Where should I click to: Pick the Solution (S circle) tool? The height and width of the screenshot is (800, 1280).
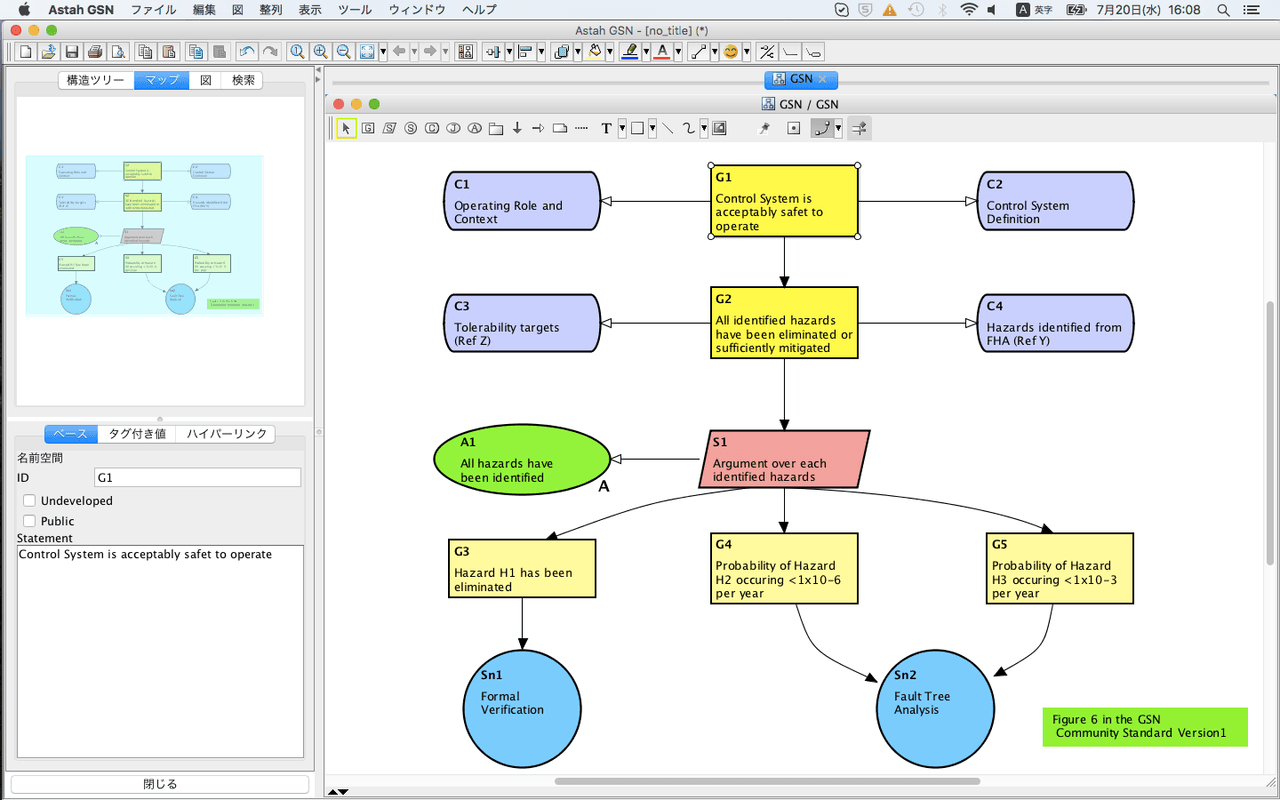(x=410, y=128)
